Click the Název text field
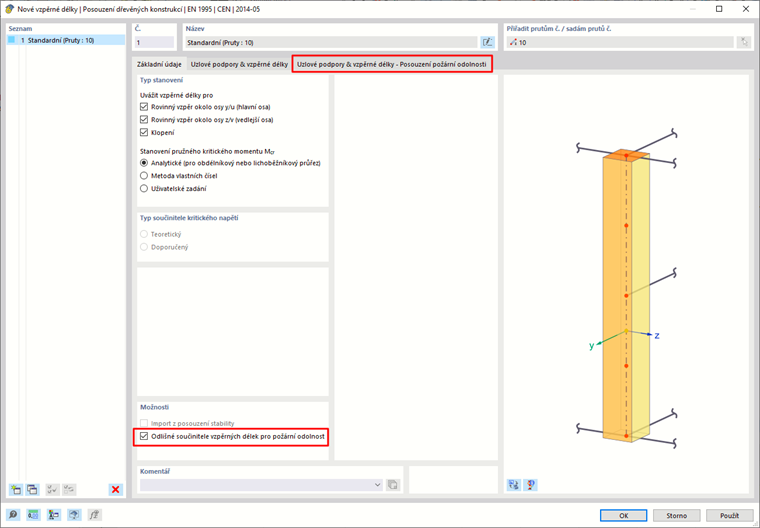This screenshot has height=528, width=760. 332,42
